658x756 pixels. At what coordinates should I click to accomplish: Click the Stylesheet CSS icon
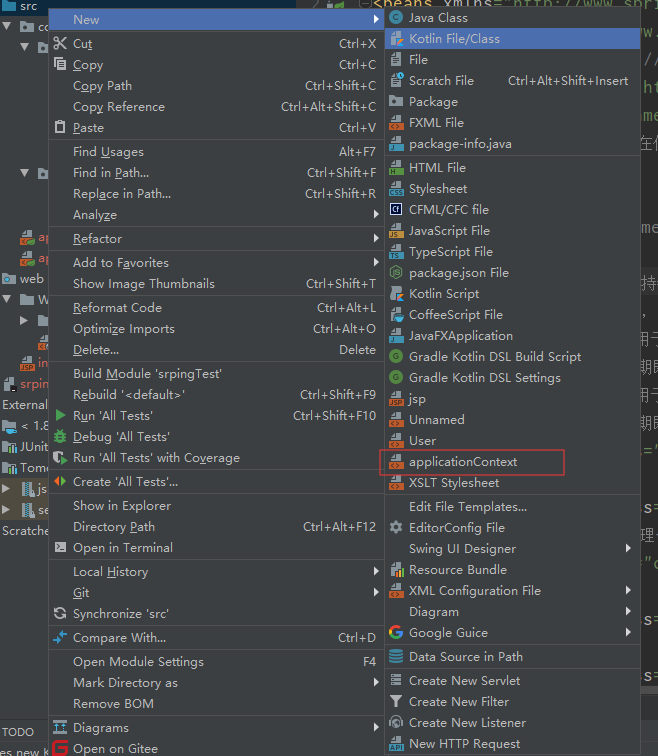[x=396, y=189]
